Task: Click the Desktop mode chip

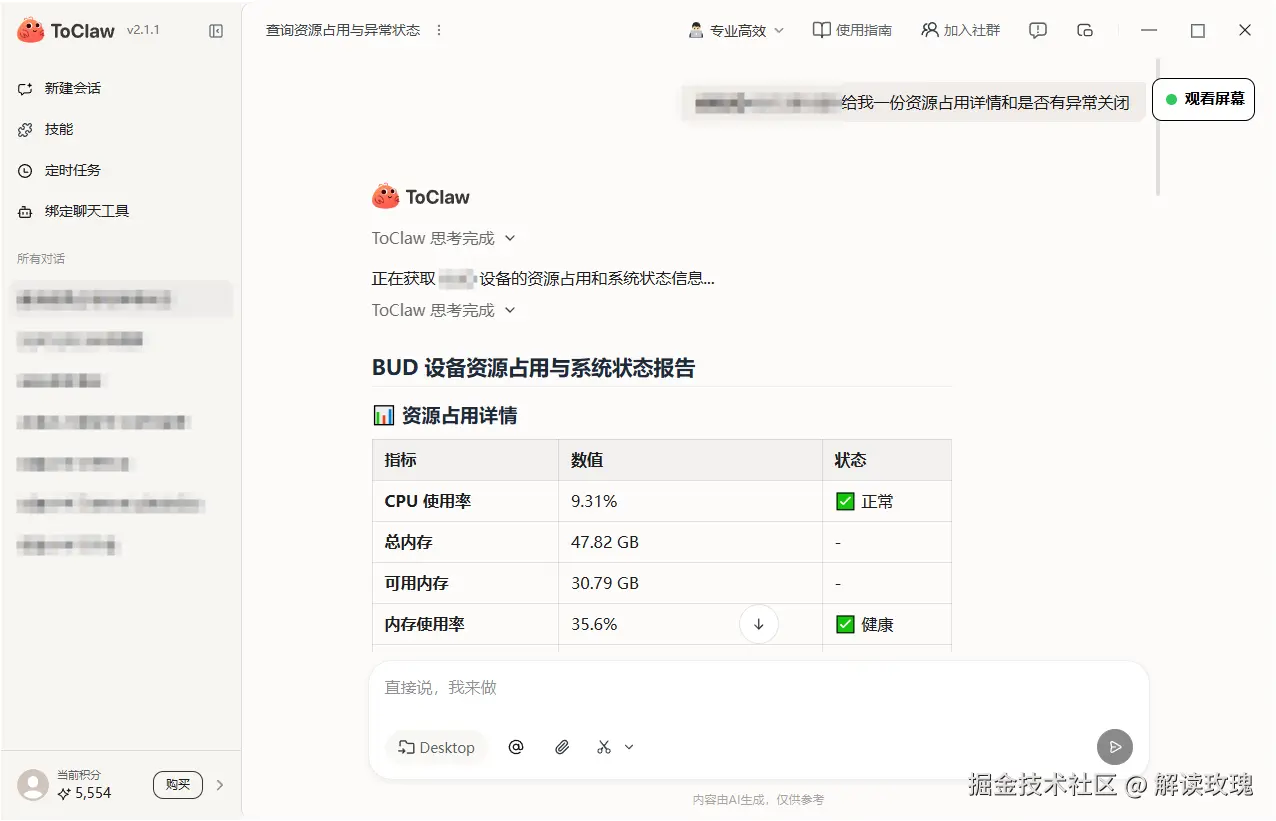Action: (x=436, y=747)
